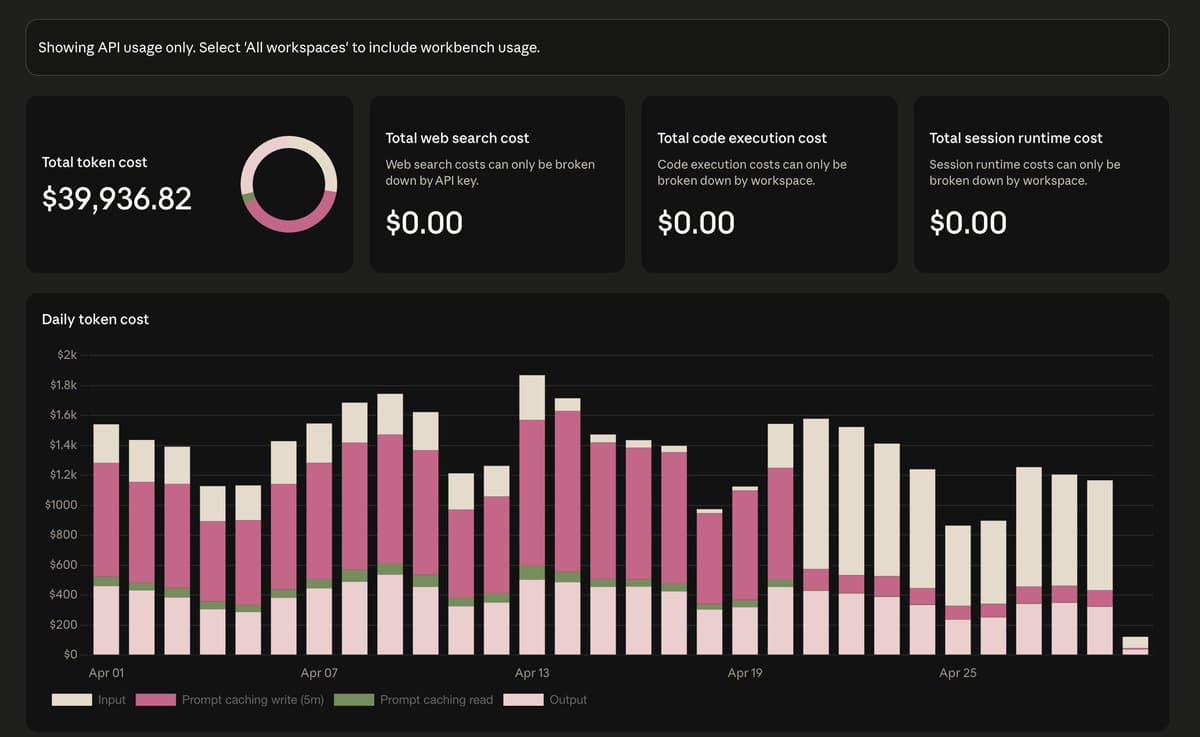Expand the Daily token cost chart section

coord(94,319)
